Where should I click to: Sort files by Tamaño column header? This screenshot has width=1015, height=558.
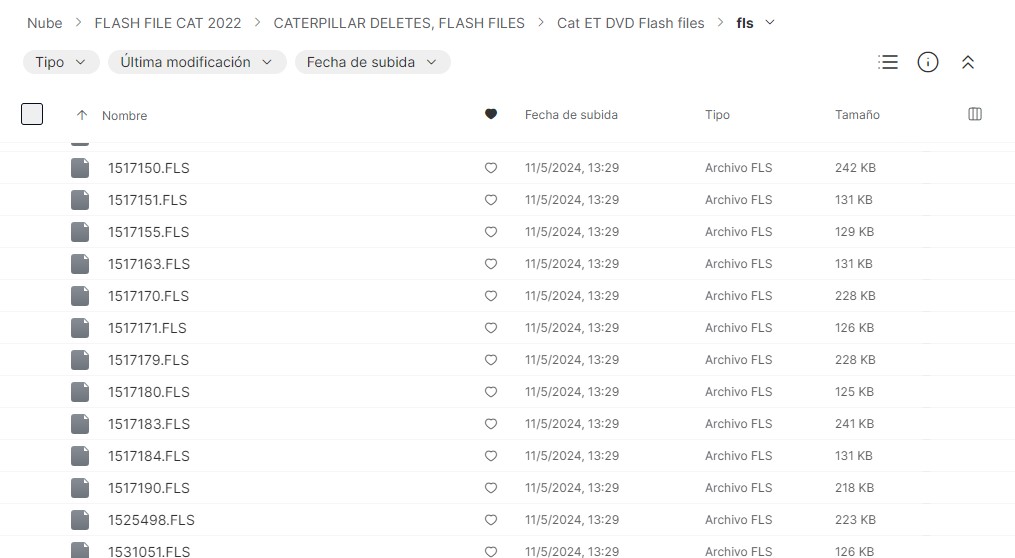click(857, 115)
